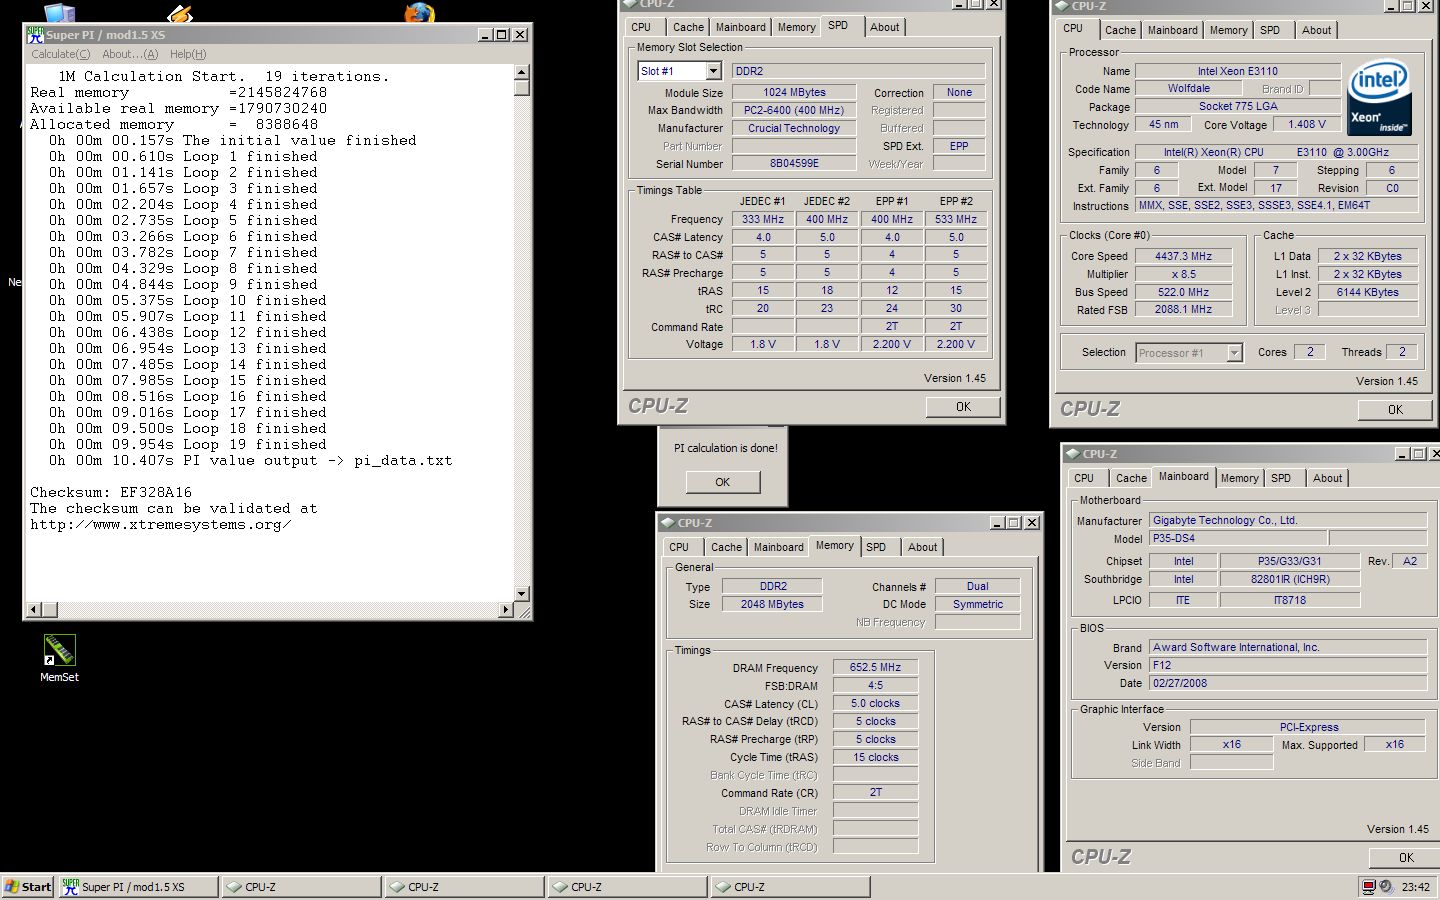Click the Winamp desktop icon

[x=180, y=13]
